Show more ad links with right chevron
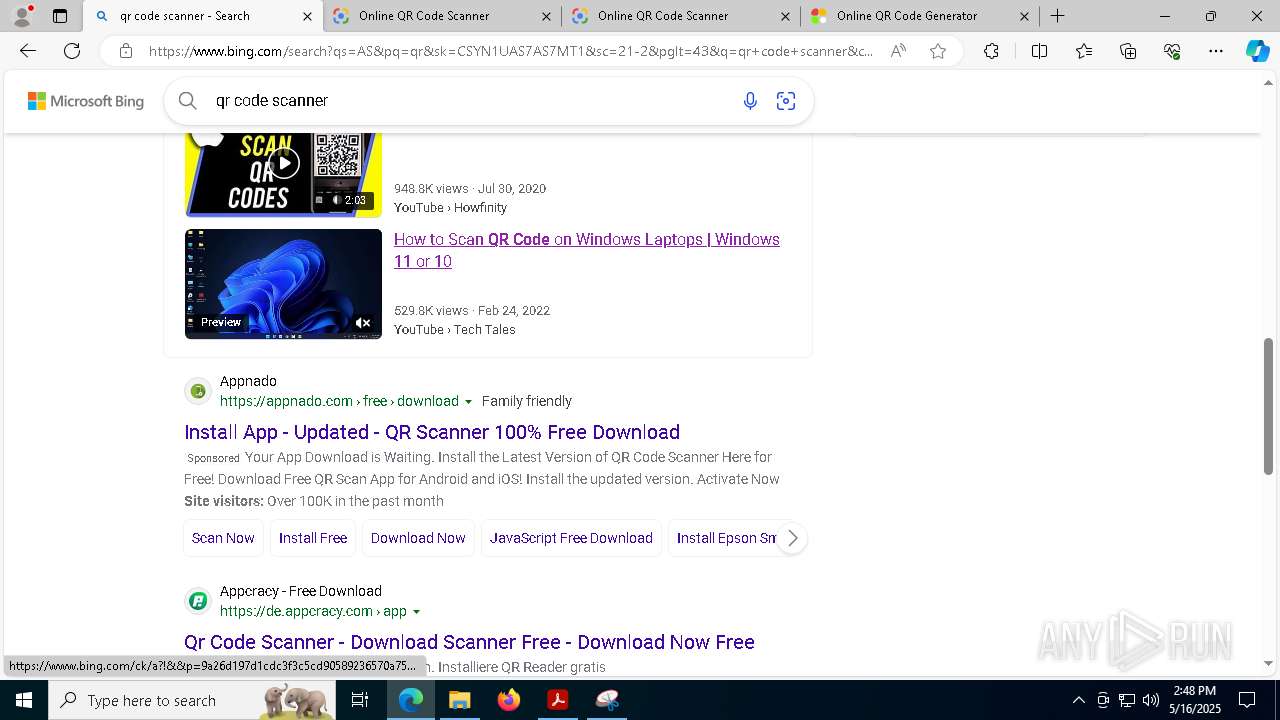Screen dimensions: 1280x720 792,538
